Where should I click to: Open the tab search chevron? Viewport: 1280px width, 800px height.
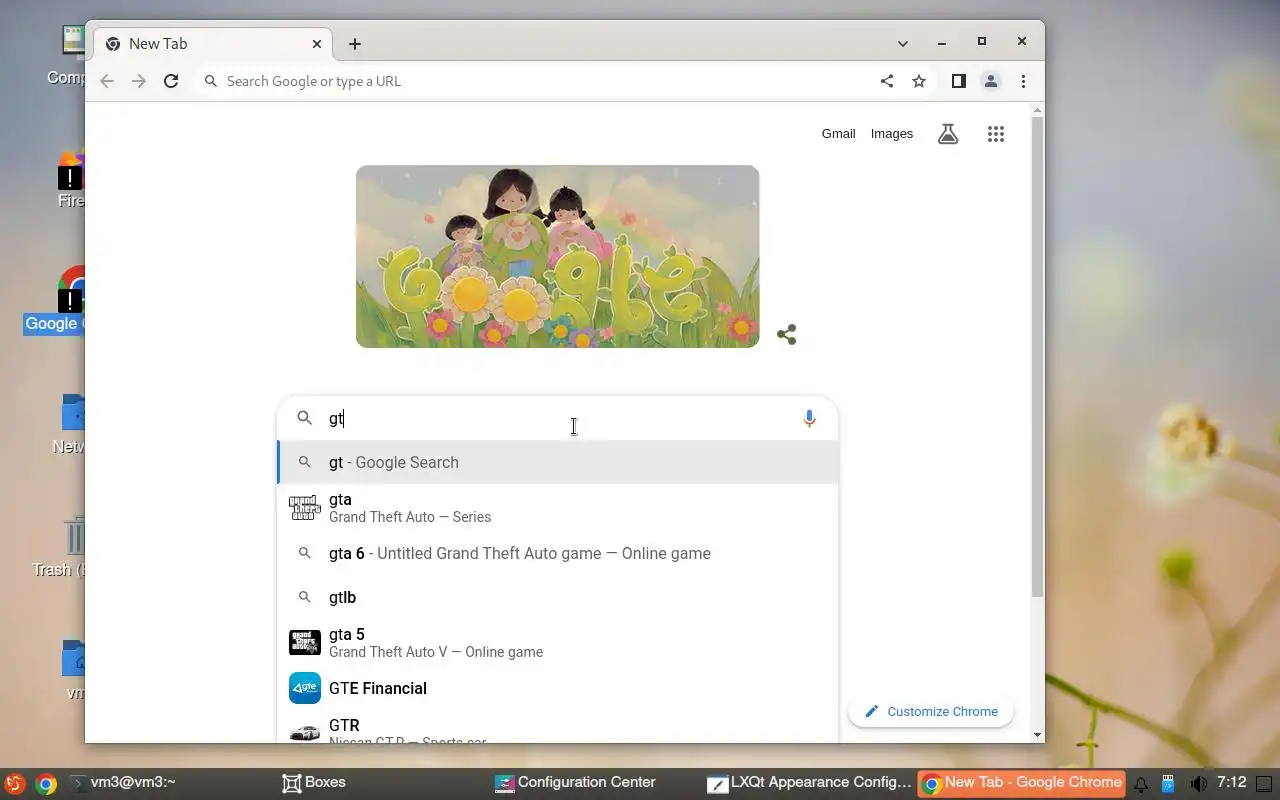click(x=903, y=43)
